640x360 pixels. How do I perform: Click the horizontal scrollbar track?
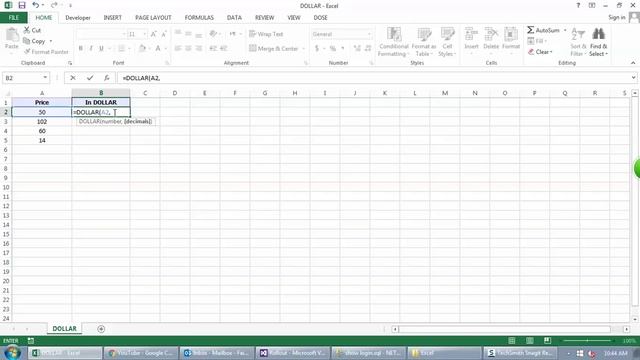pyautogui.click(x=504, y=329)
